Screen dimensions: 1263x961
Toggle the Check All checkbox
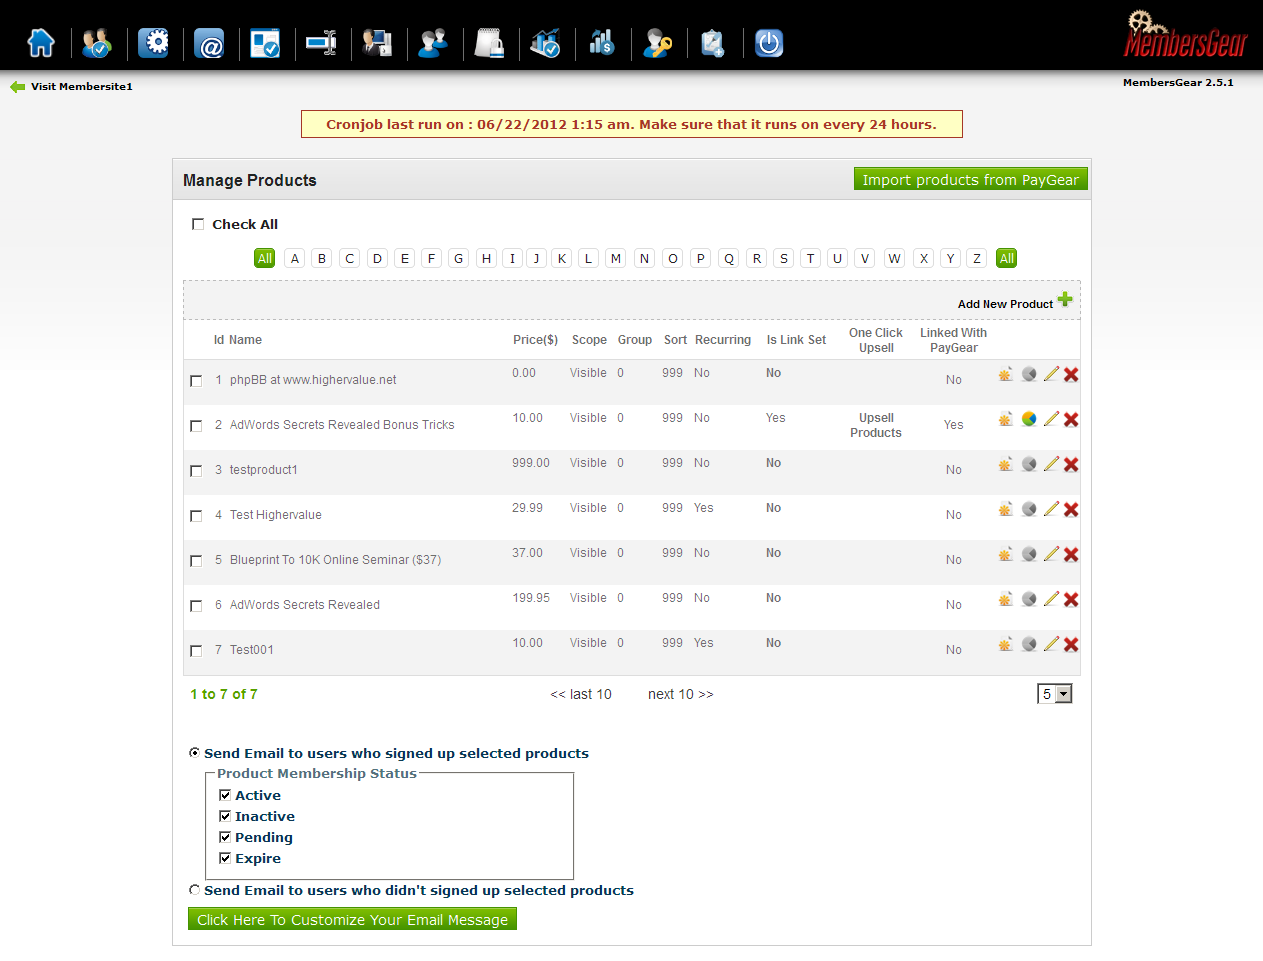[198, 224]
